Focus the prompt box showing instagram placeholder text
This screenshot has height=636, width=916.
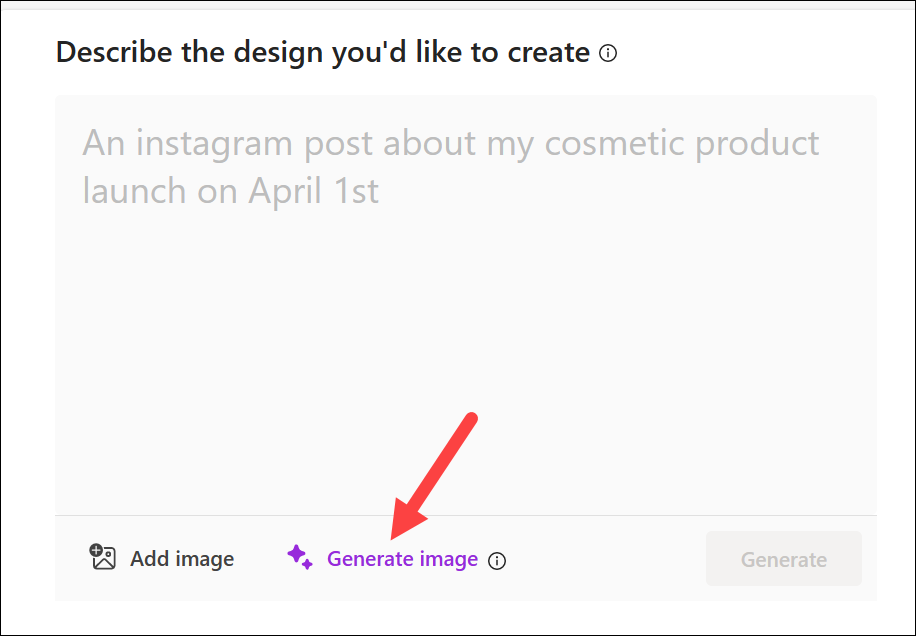click(x=450, y=165)
